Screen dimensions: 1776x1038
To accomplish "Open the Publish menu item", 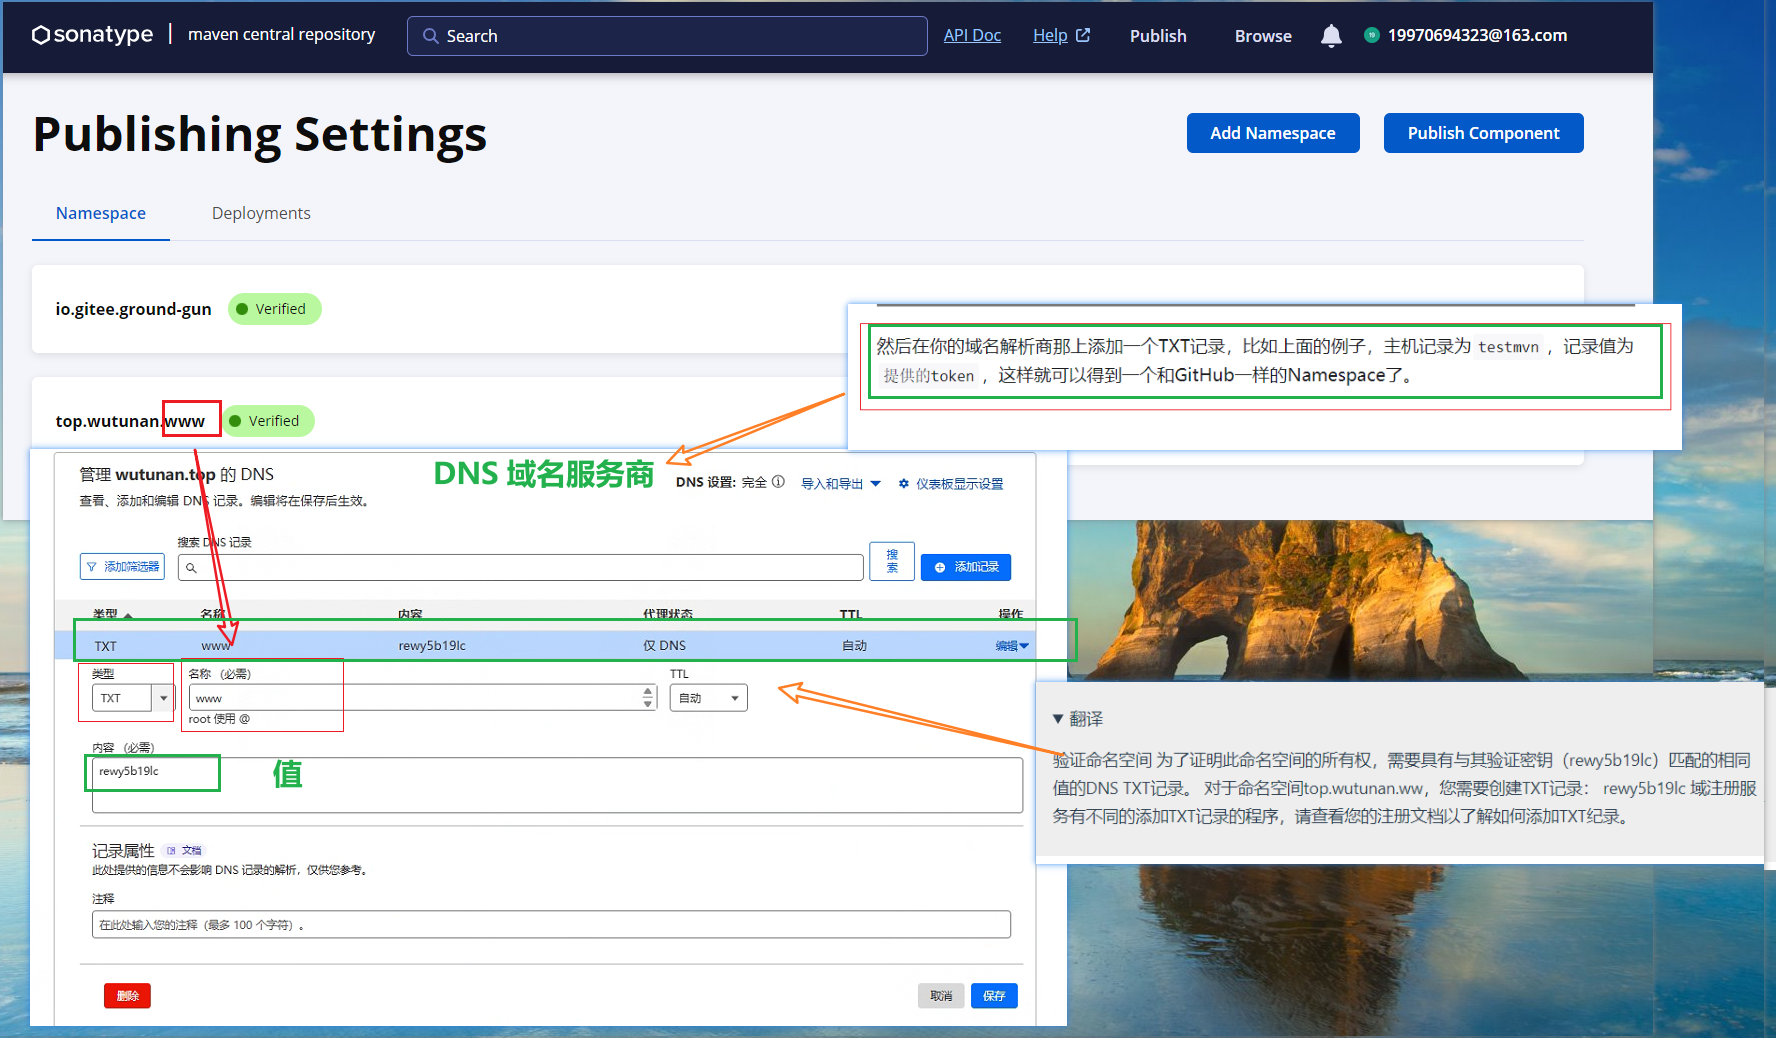I will point(1158,36).
